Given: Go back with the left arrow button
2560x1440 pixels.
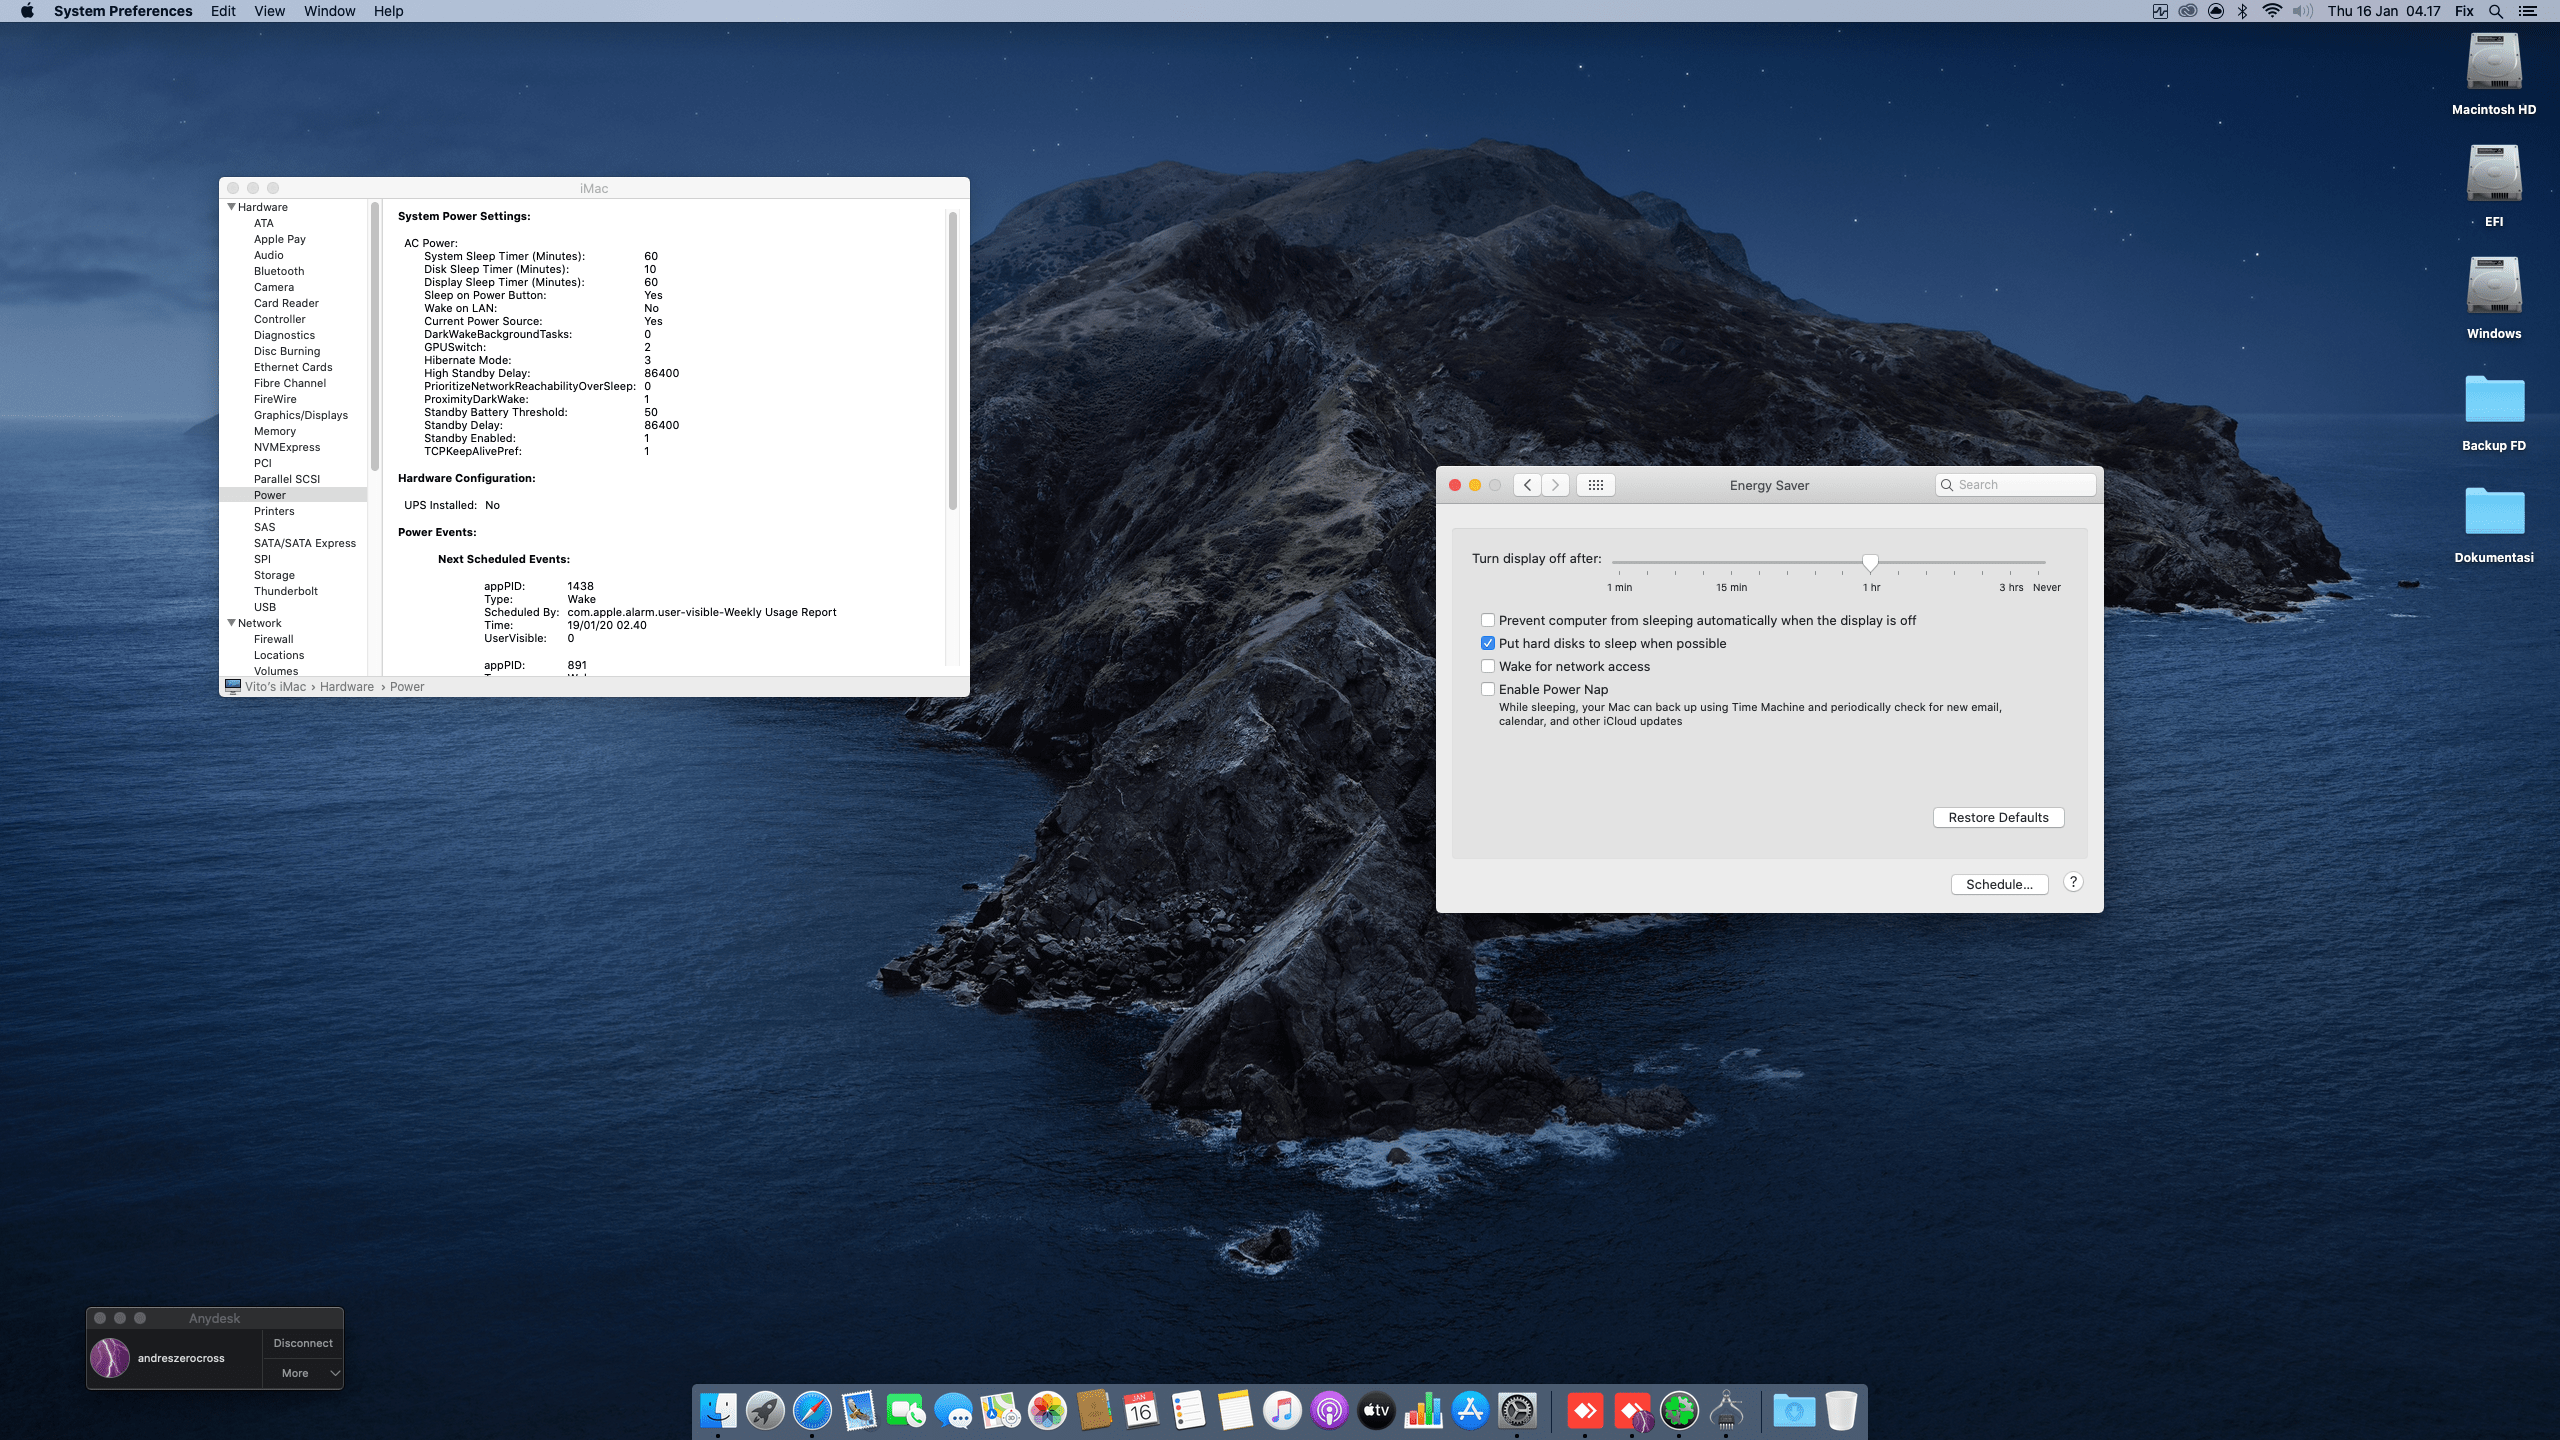Looking at the screenshot, I should point(1527,485).
